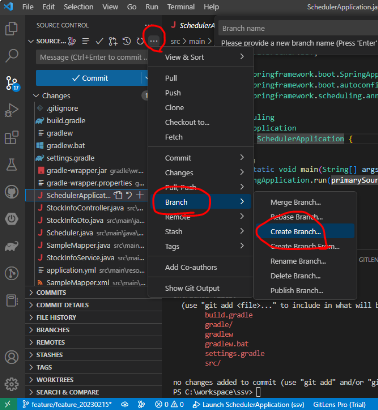Select the .gitignore changed file
Viewport: 378px width, 410px height.
pos(87,108)
